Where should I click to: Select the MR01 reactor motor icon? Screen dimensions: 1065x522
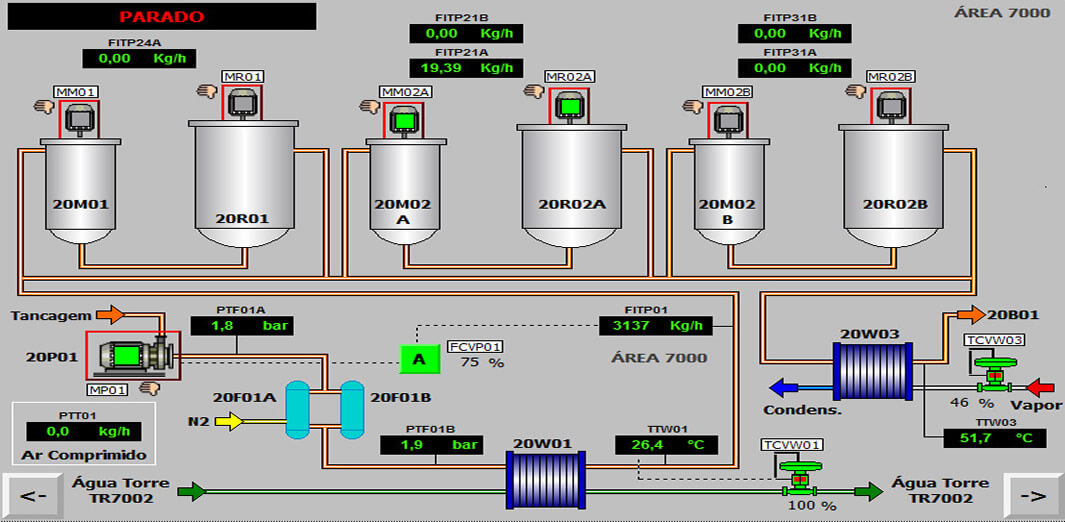[x=243, y=103]
